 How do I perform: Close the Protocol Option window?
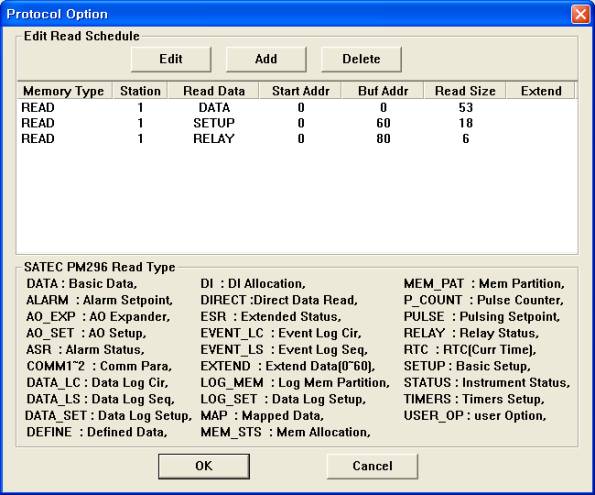click(x=581, y=14)
